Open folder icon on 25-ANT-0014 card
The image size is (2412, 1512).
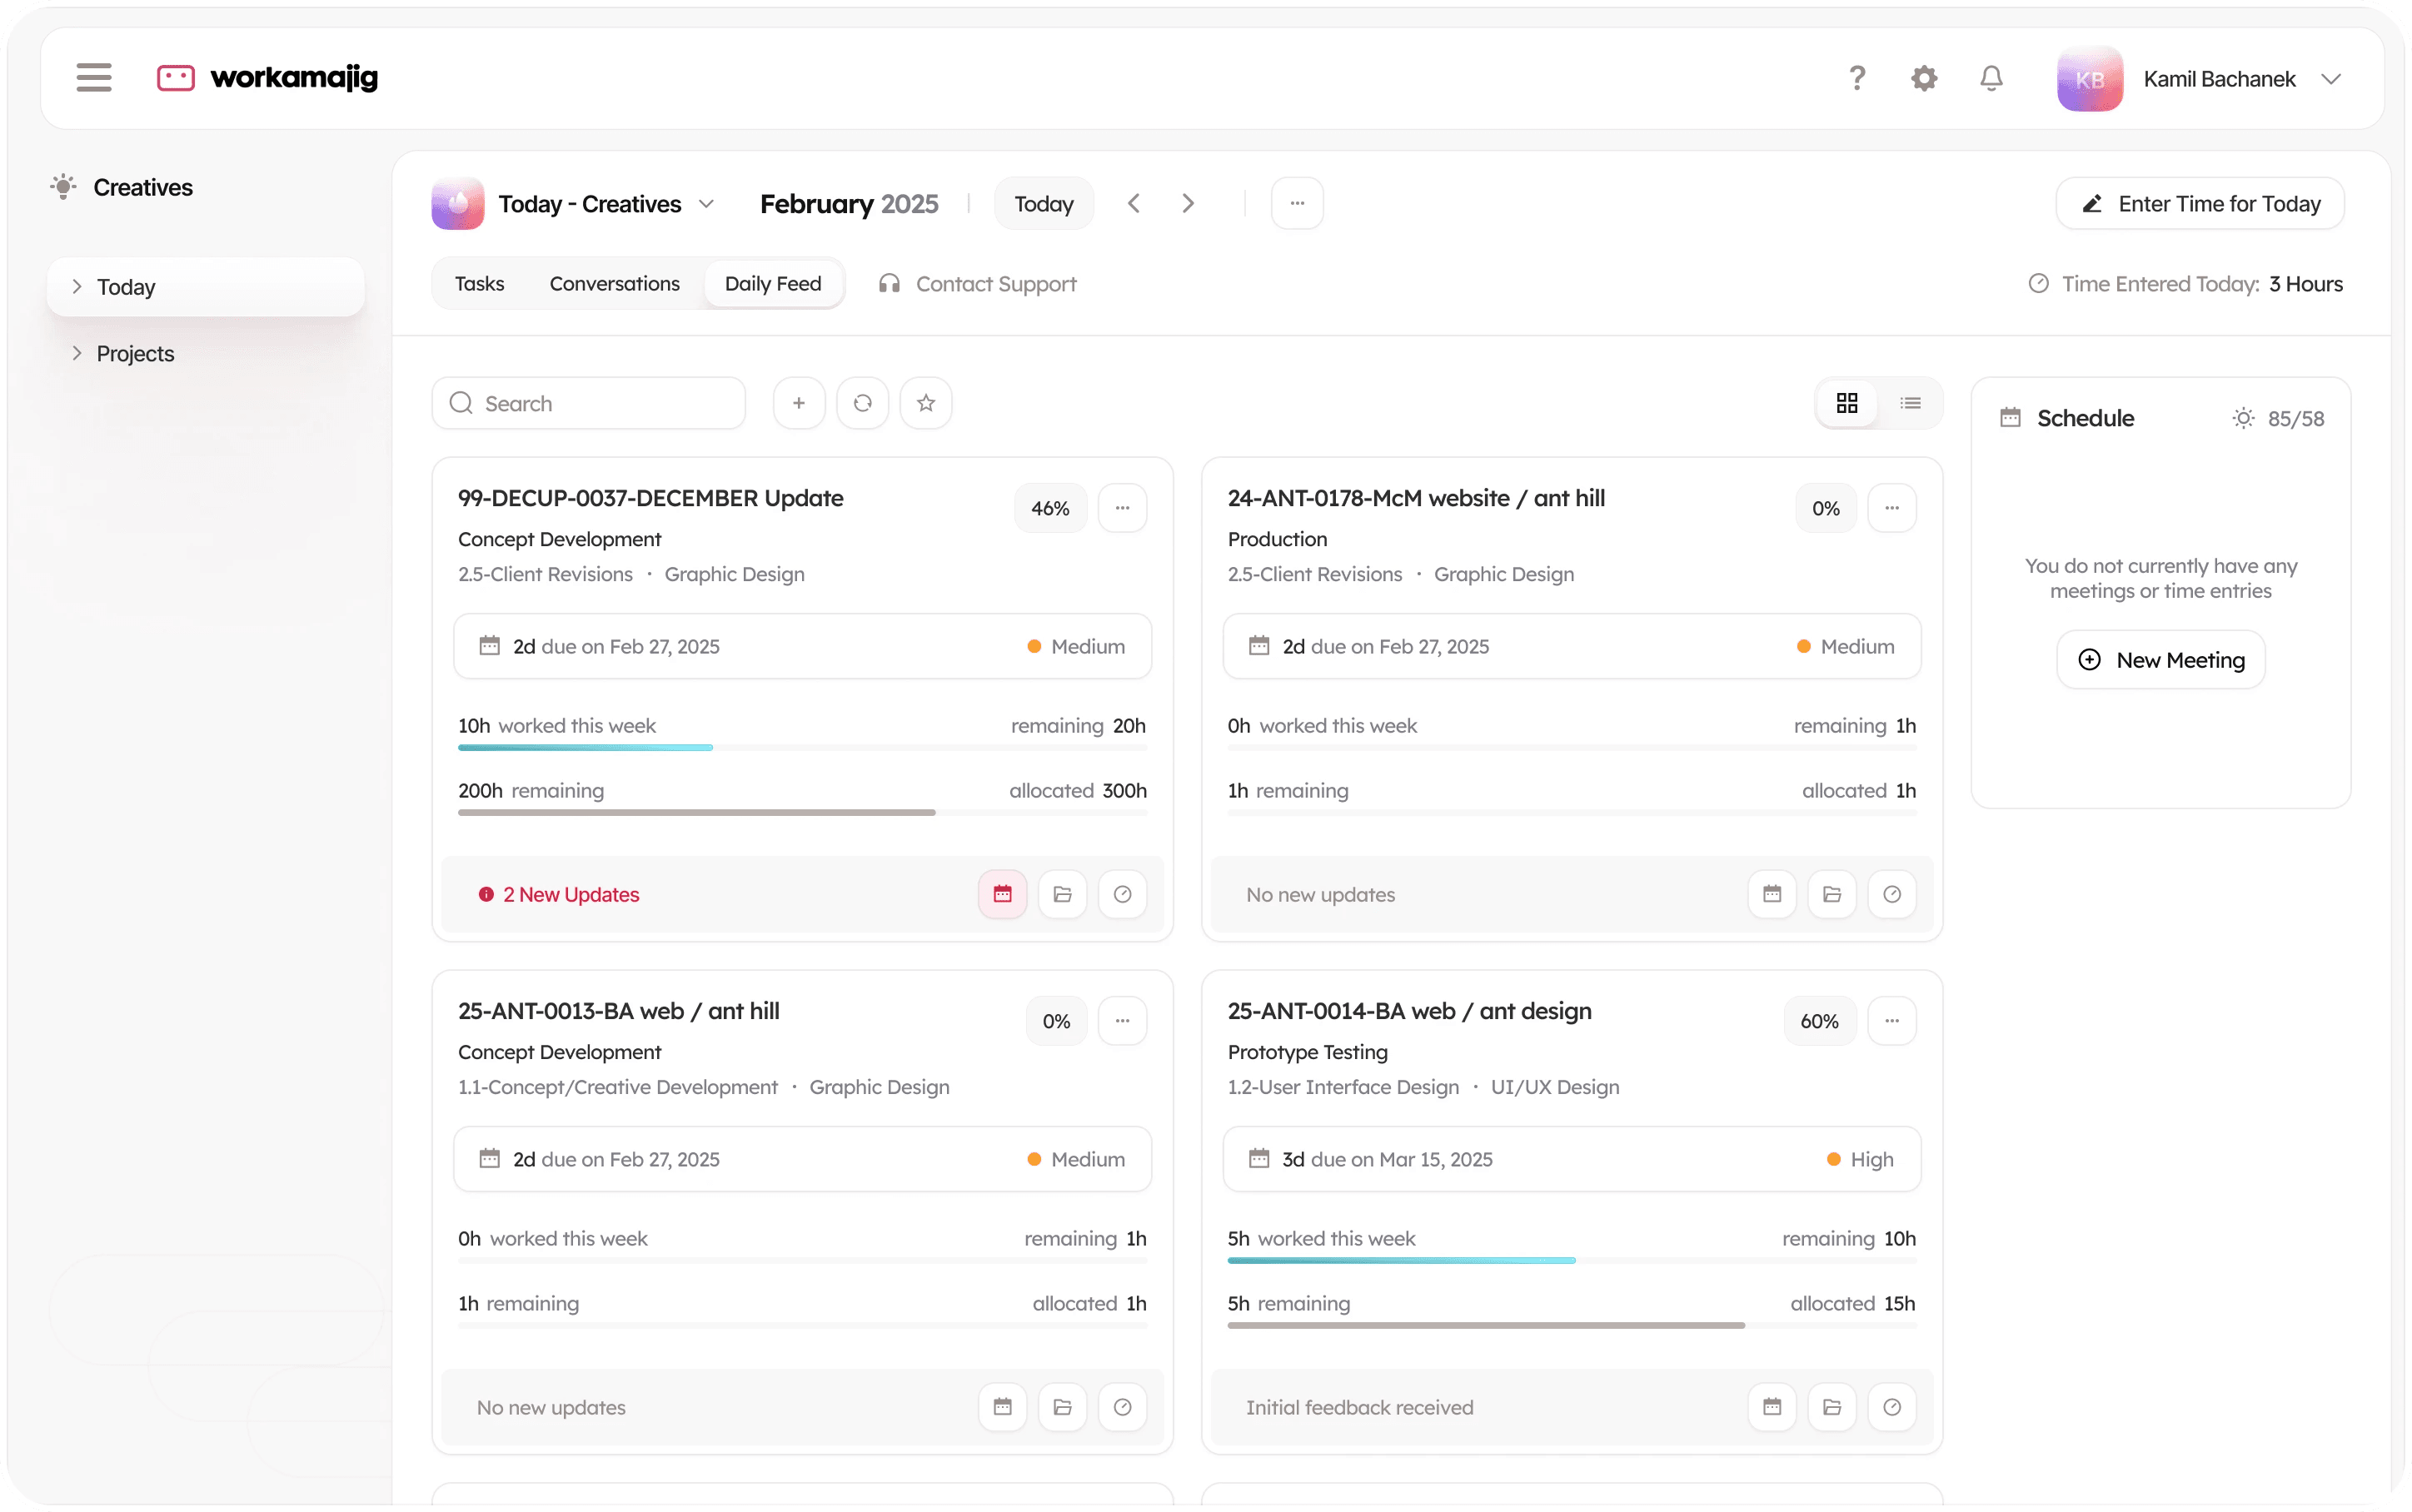tap(1831, 1407)
